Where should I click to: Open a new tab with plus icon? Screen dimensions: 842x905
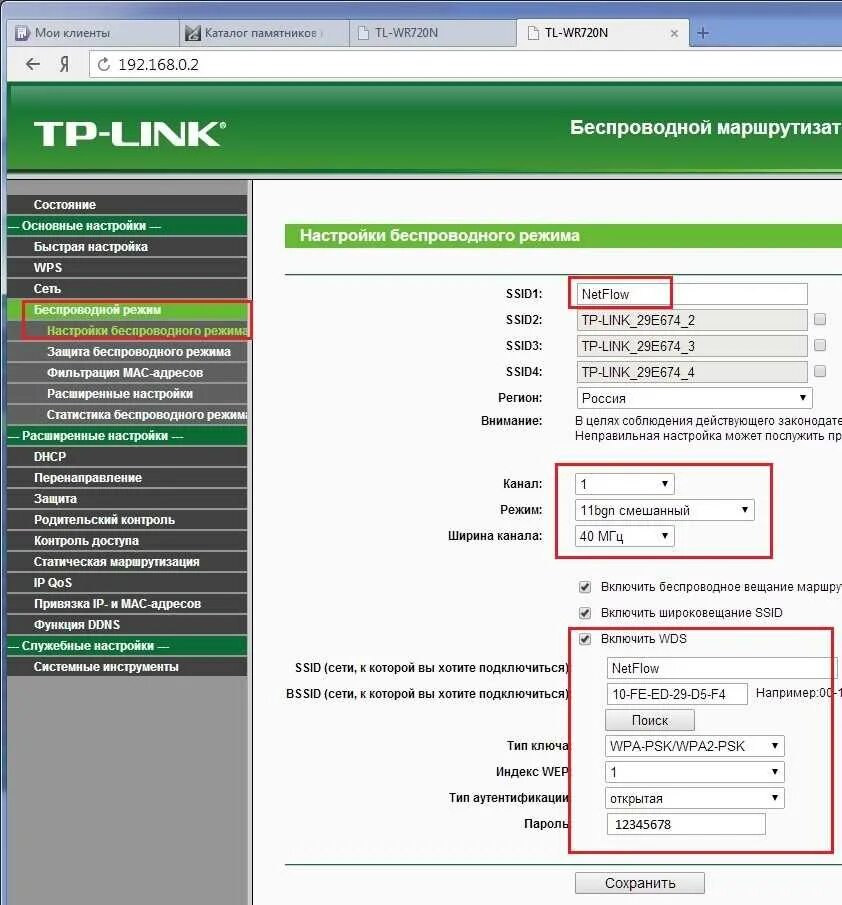coord(702,33)
